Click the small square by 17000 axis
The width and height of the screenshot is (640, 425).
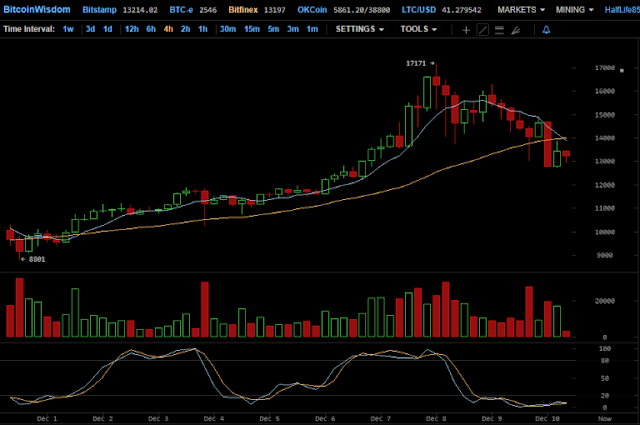[622, 71]
